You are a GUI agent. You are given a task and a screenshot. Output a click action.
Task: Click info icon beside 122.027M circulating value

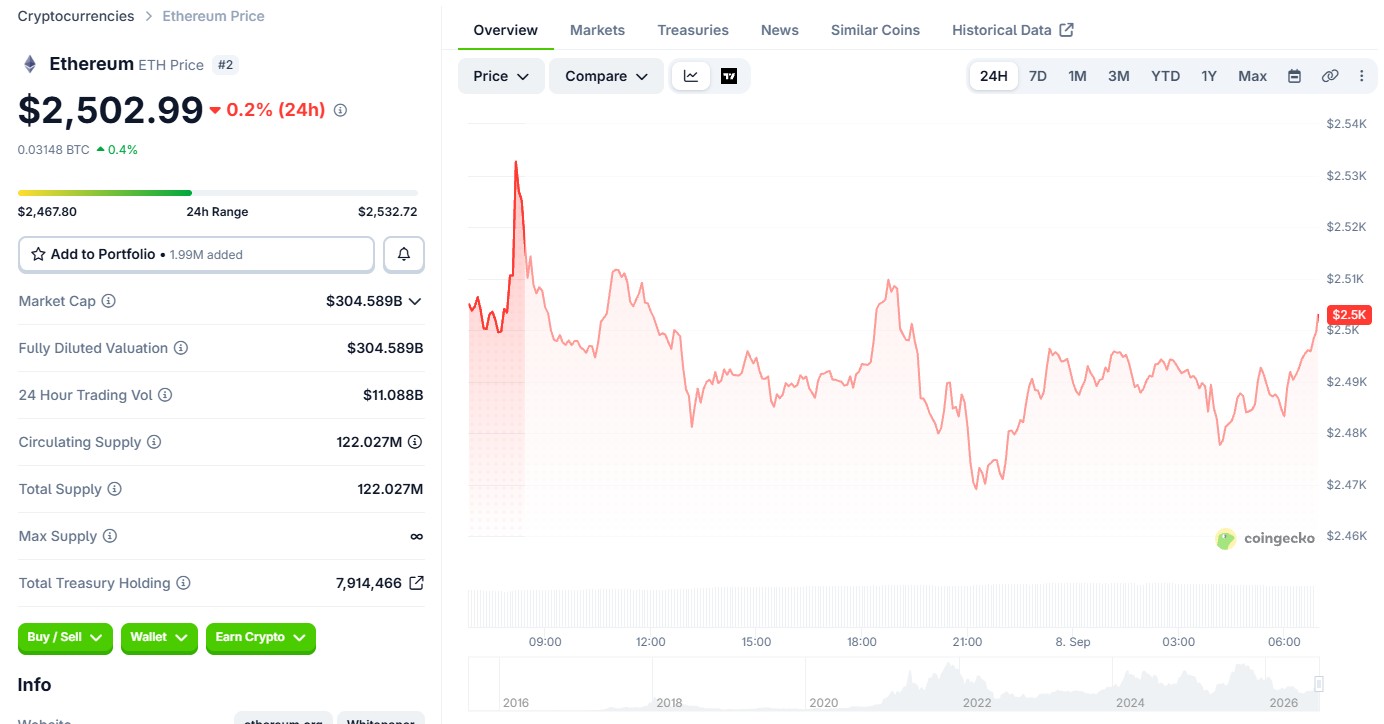[415, 442]
